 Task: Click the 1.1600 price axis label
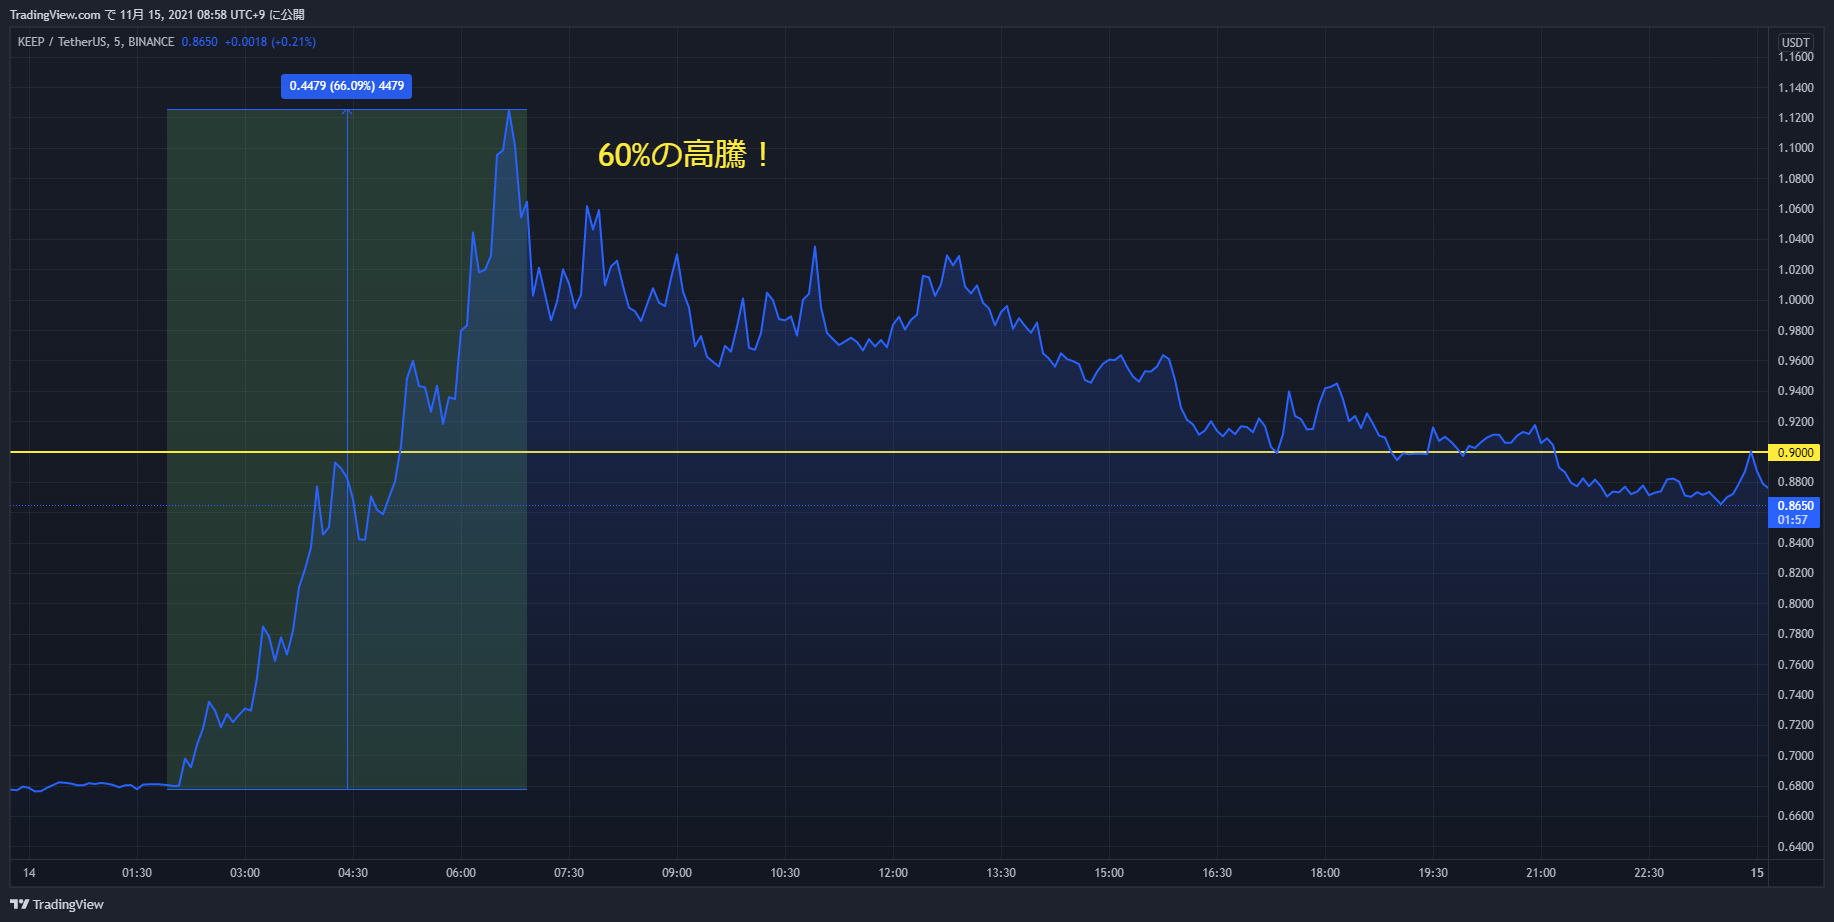[1795, 57]
